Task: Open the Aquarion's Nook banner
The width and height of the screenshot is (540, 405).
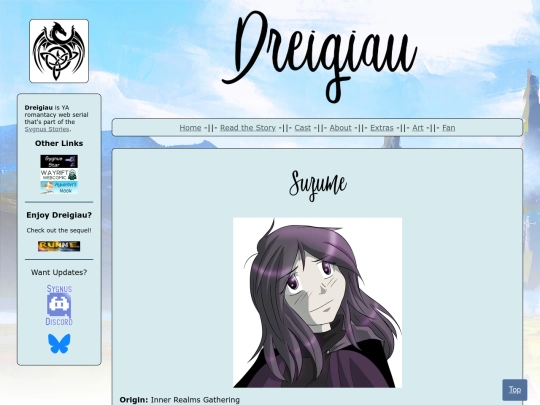Action: [59, 187]
